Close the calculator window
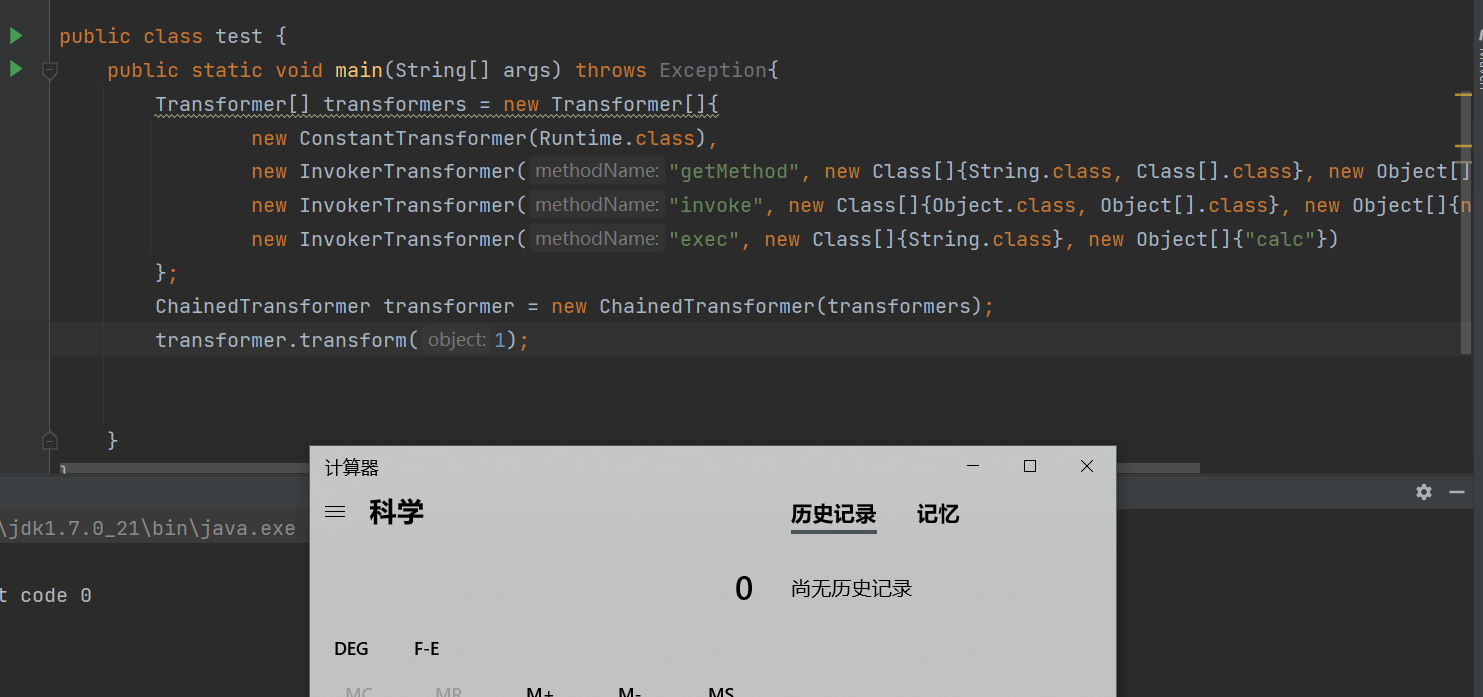Screen dimensions: 1483x697 point(1087,466)
